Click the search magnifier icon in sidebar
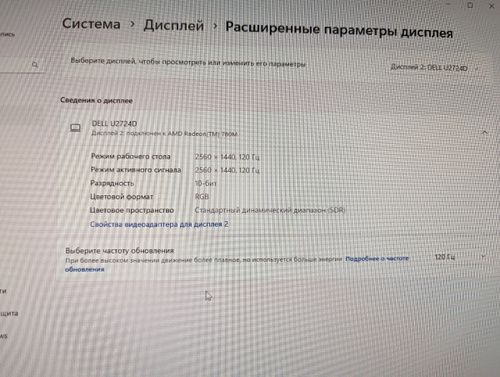The image size is (500, 377). tap(35, 65)
